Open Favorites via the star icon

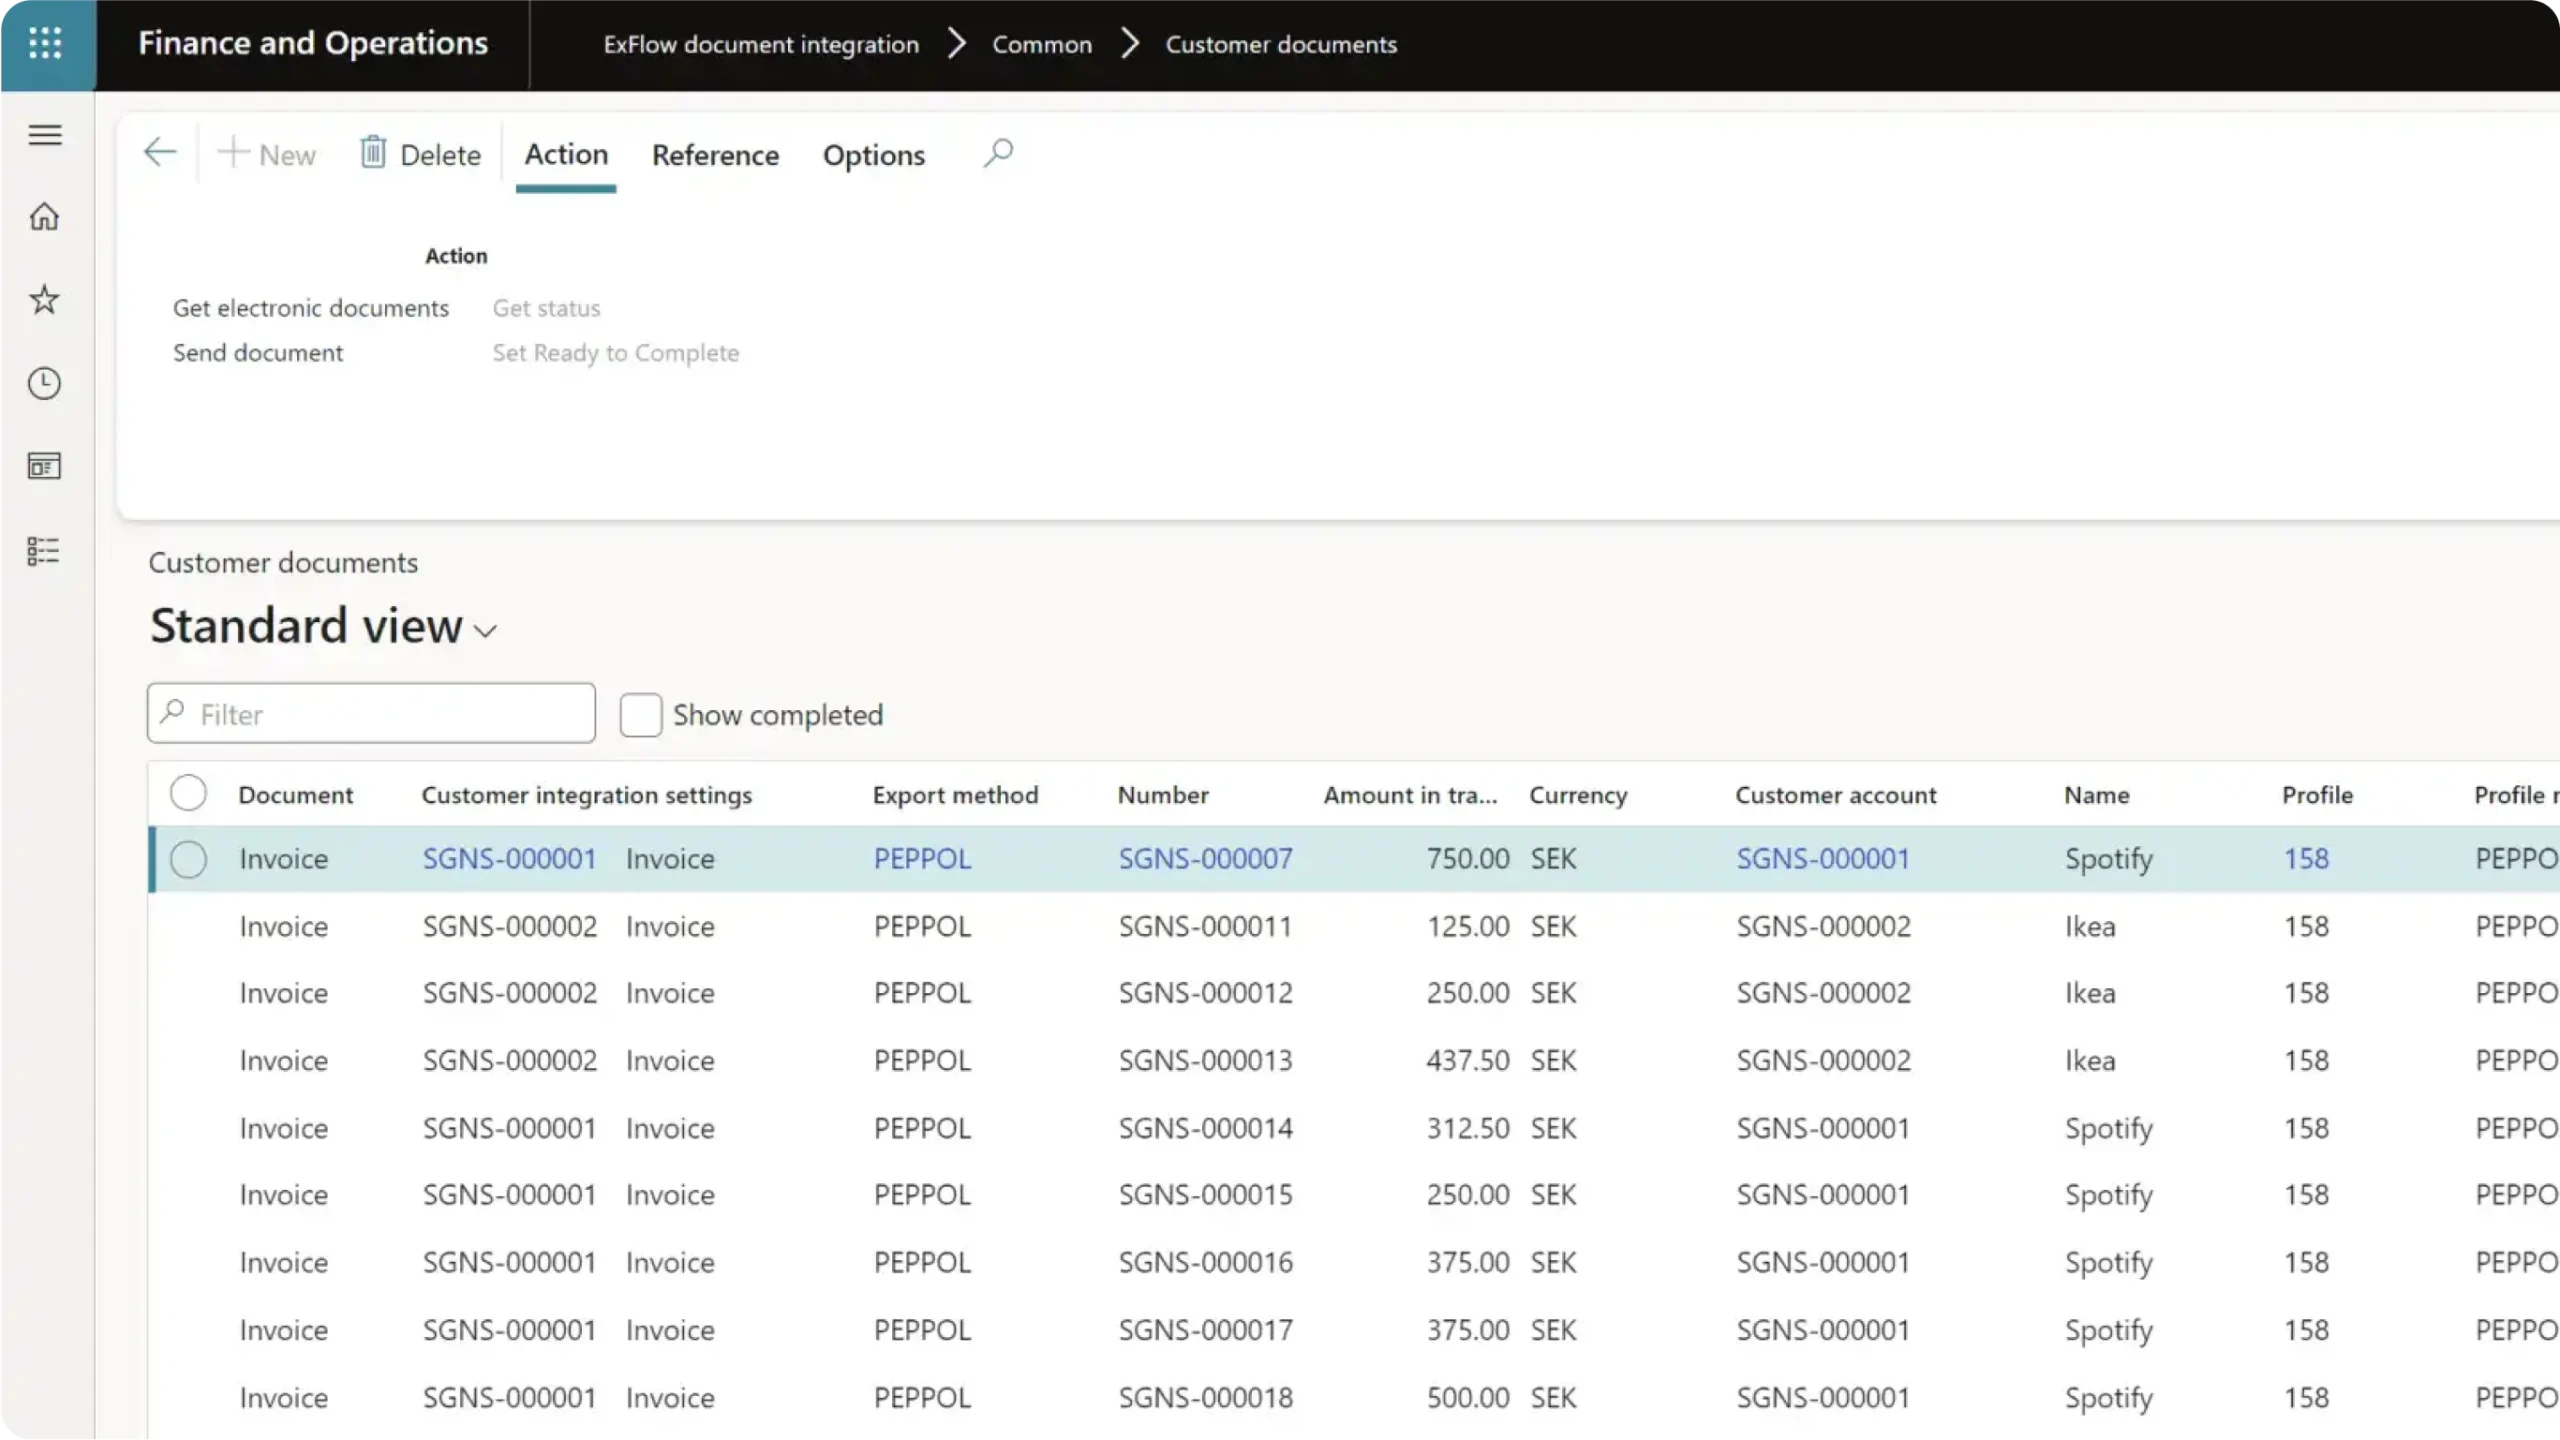pos(45,299)
